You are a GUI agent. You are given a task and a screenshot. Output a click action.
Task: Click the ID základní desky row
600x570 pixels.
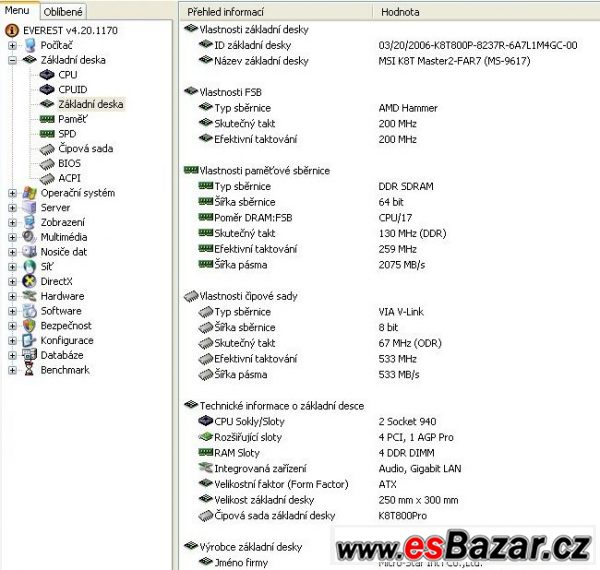pyautogui.click(x=388, y=45)
